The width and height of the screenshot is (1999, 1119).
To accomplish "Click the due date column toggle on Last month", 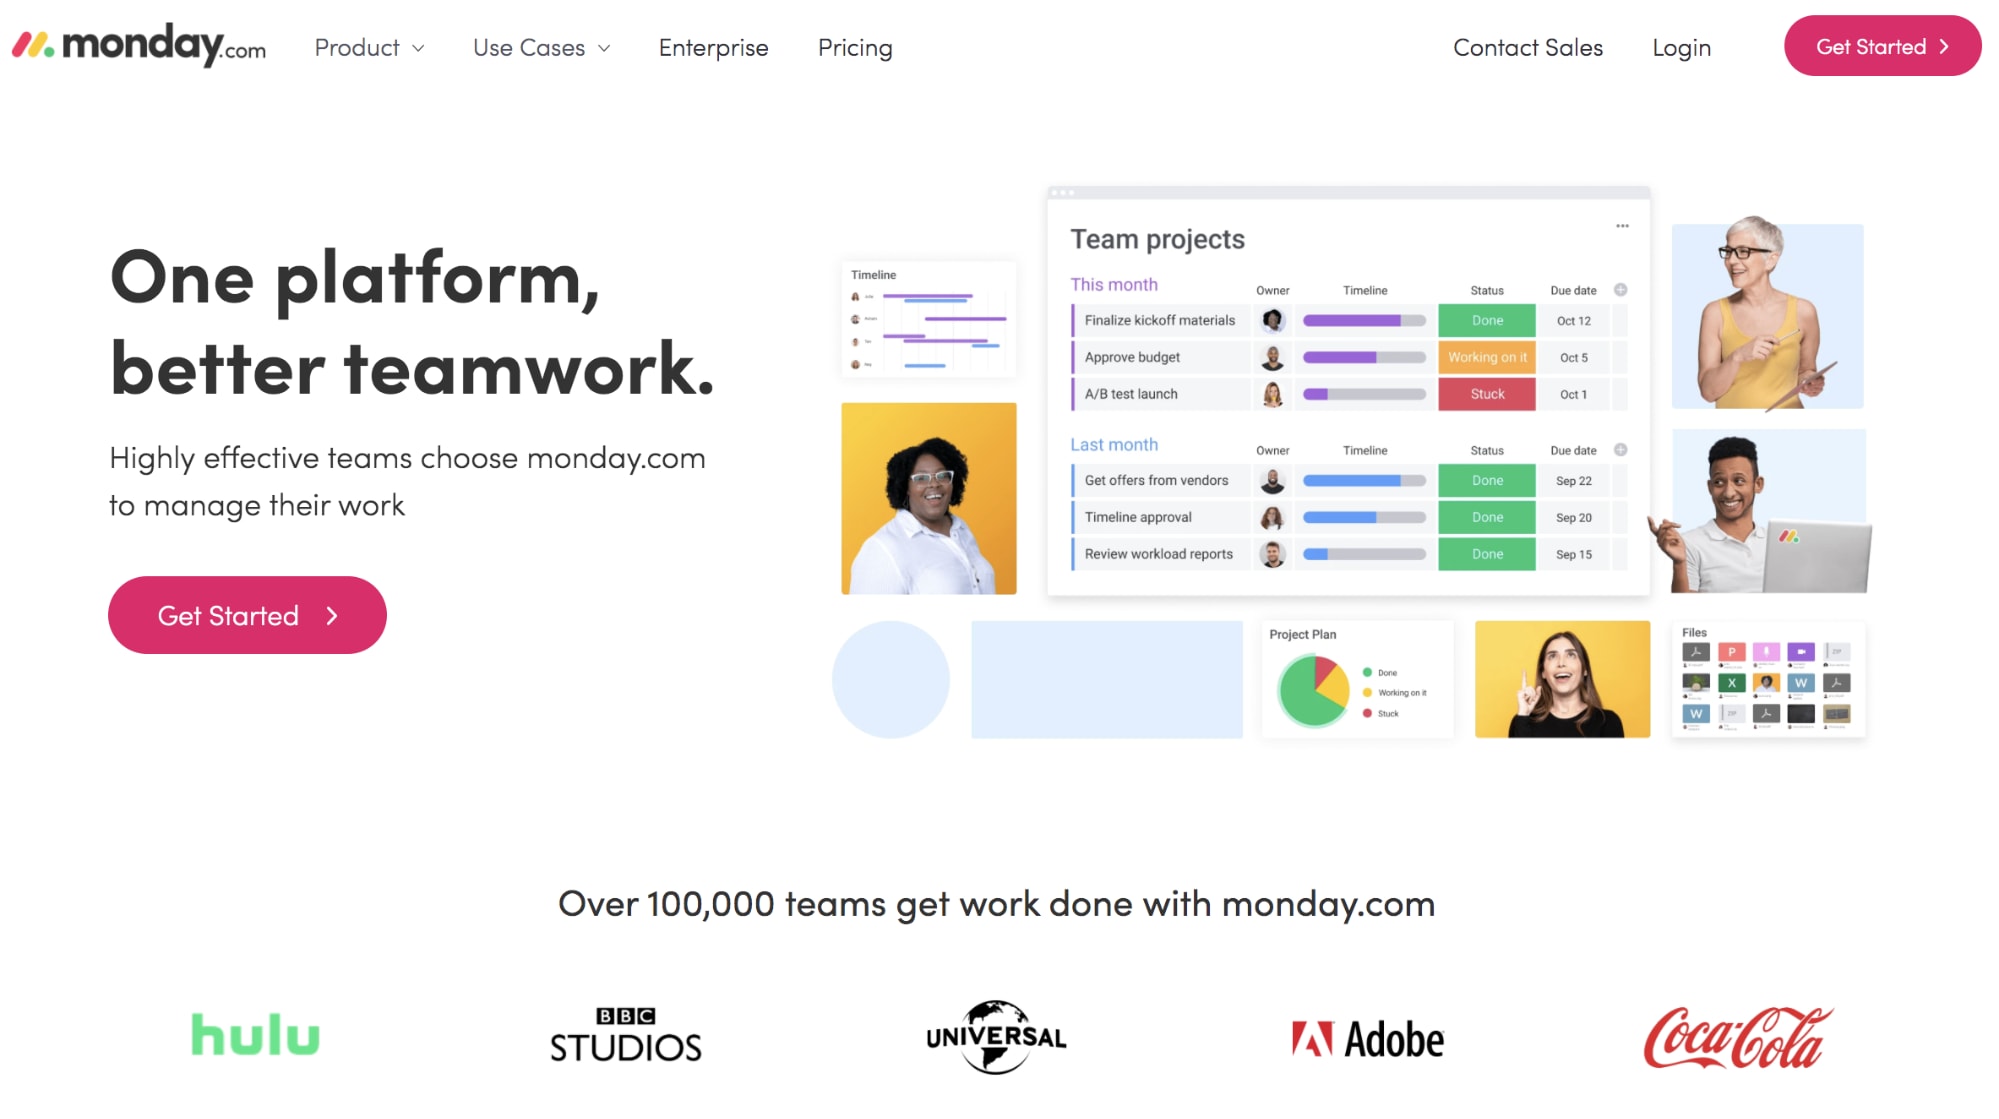I will coord(1621,450).
